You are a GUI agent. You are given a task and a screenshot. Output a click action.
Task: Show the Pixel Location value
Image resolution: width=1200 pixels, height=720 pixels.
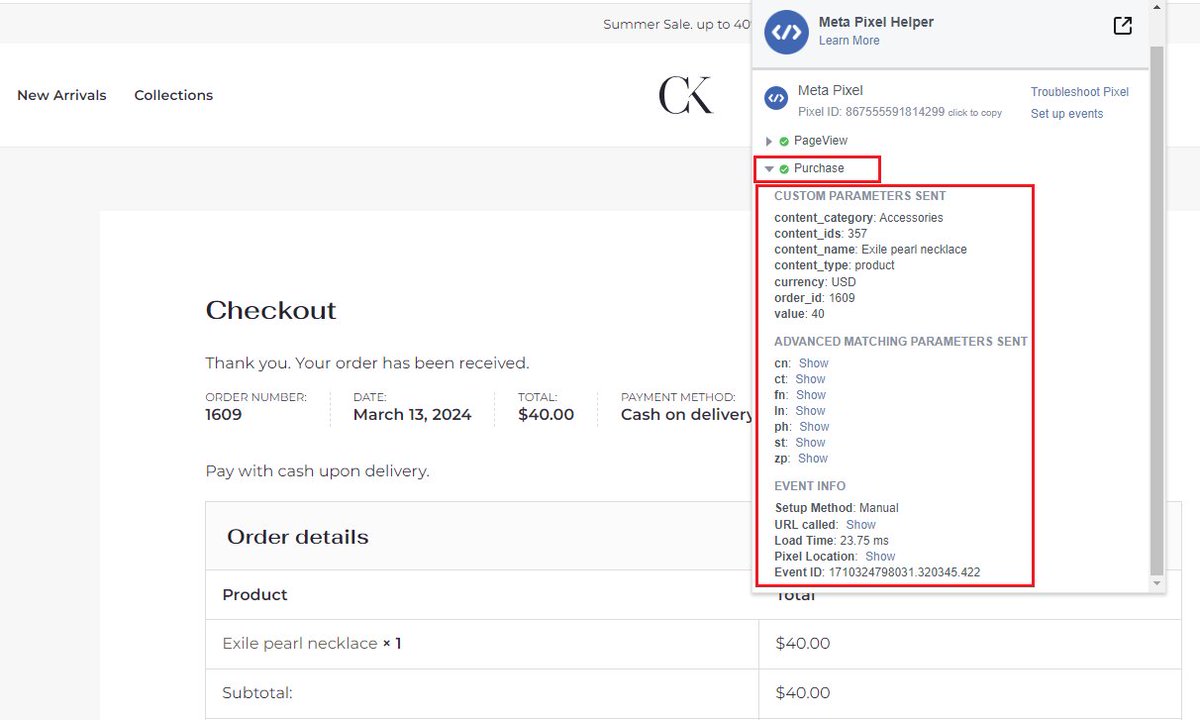(x=880, y=557)
